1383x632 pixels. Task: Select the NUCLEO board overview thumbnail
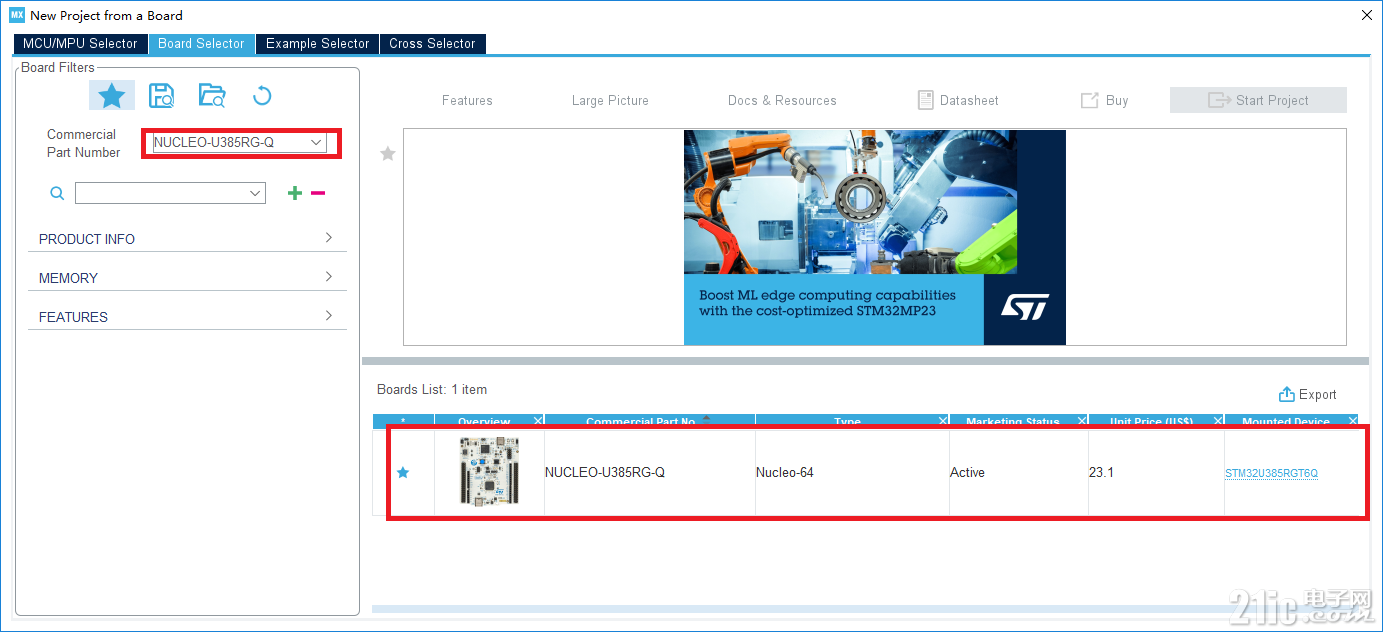(x=489, y=471)
